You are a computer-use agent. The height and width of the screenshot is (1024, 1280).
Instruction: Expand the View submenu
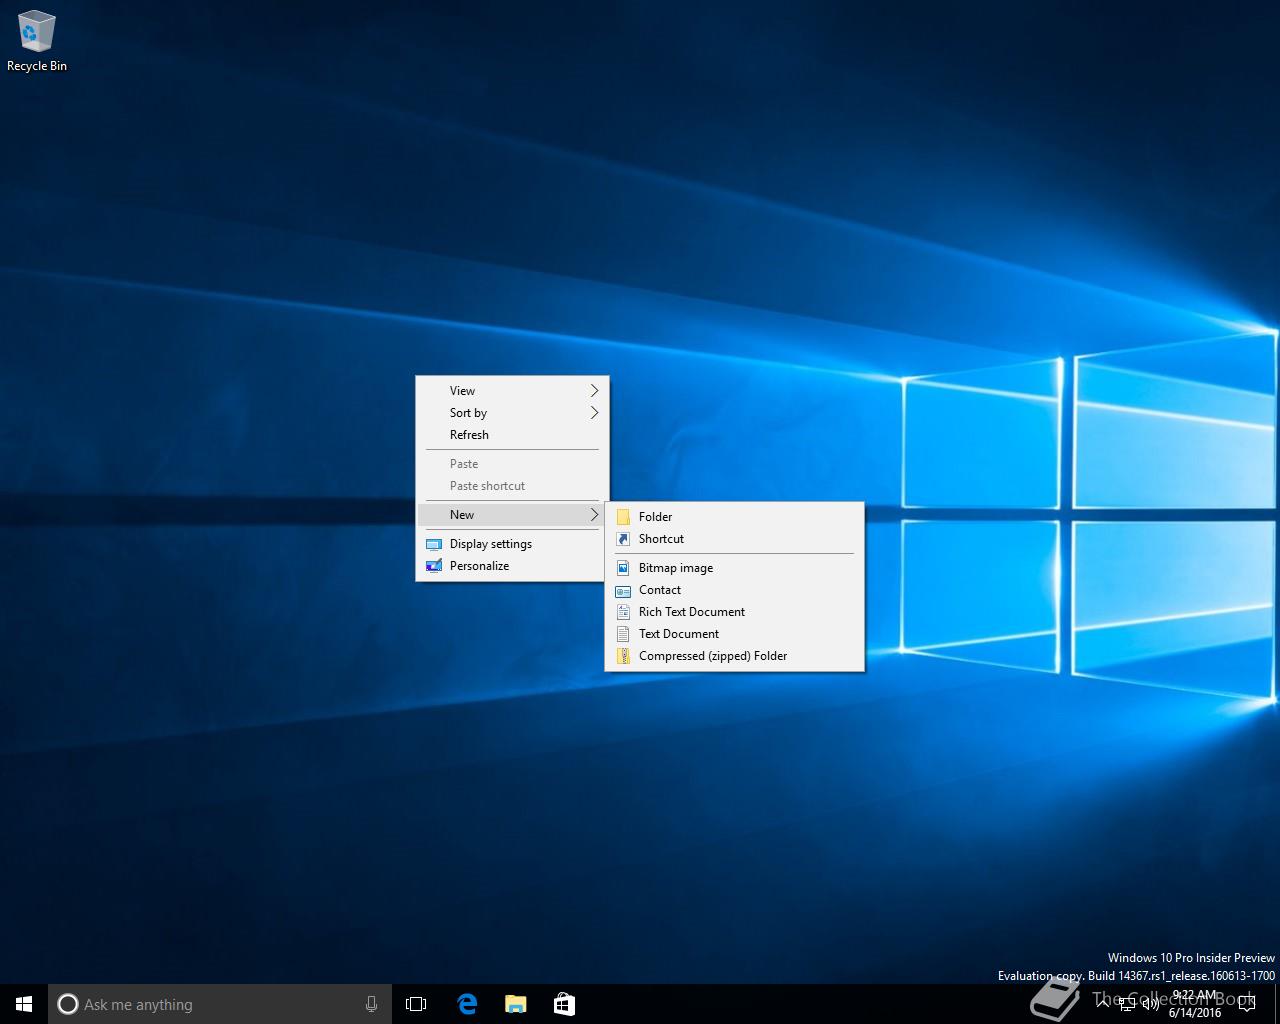pyautogui.click(x=512, y=391)
